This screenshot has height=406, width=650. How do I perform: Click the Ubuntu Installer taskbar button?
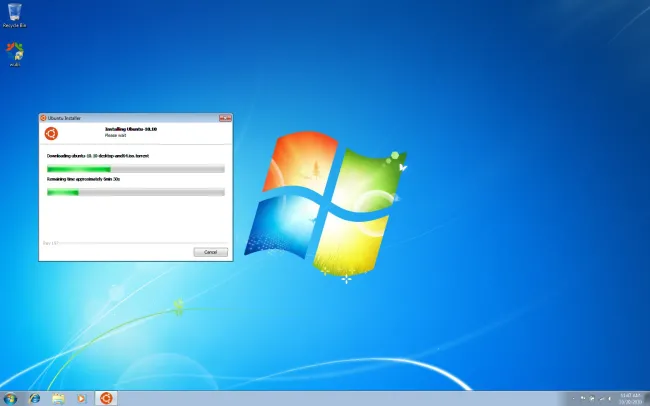(106, 399)
